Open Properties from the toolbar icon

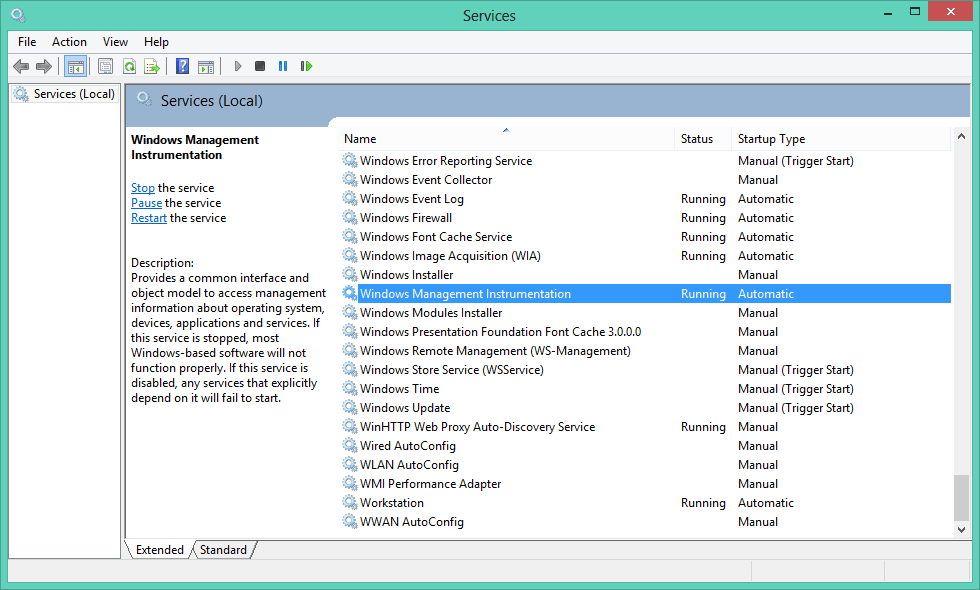coord(106,66)
